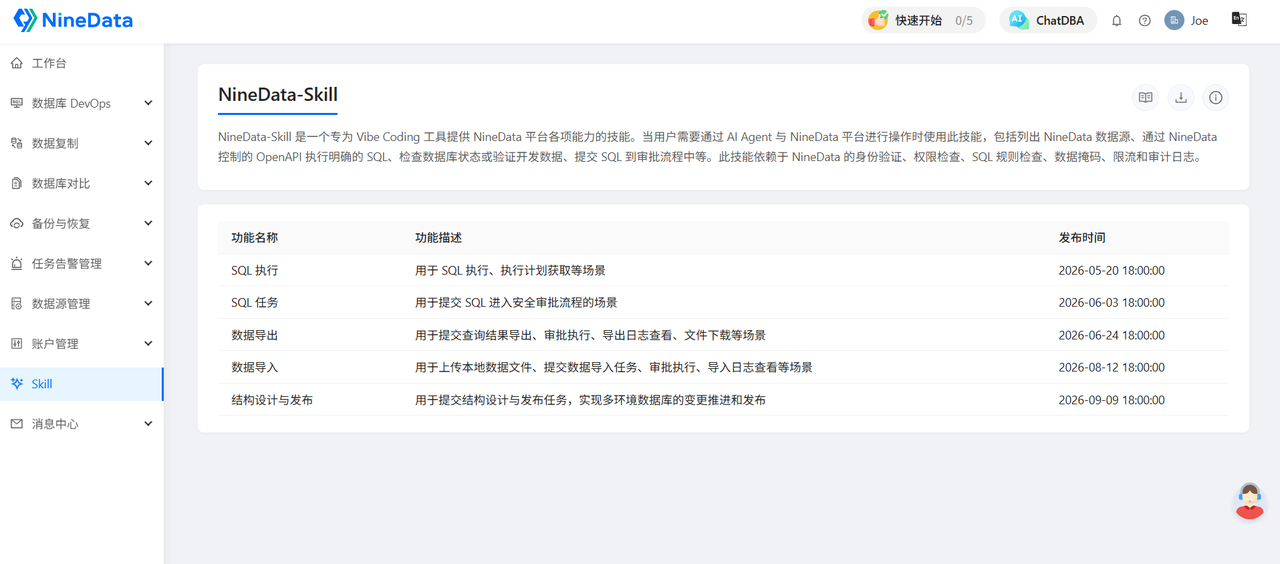This screenshot has height=564, width=1280.
Task: Open the help question mark icon
Action: click(x=1145, y=20)
